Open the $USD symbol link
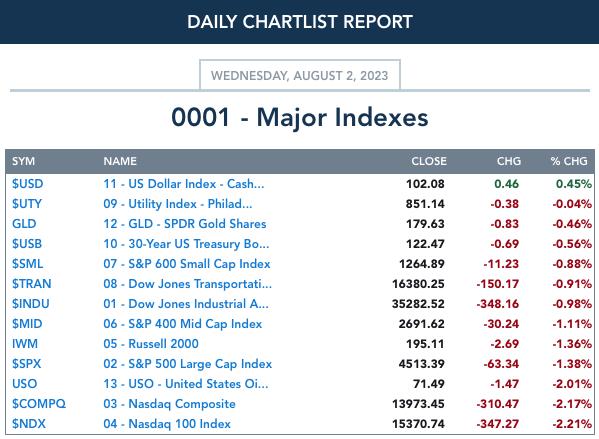599x439 pixels. tap(28, 184)
